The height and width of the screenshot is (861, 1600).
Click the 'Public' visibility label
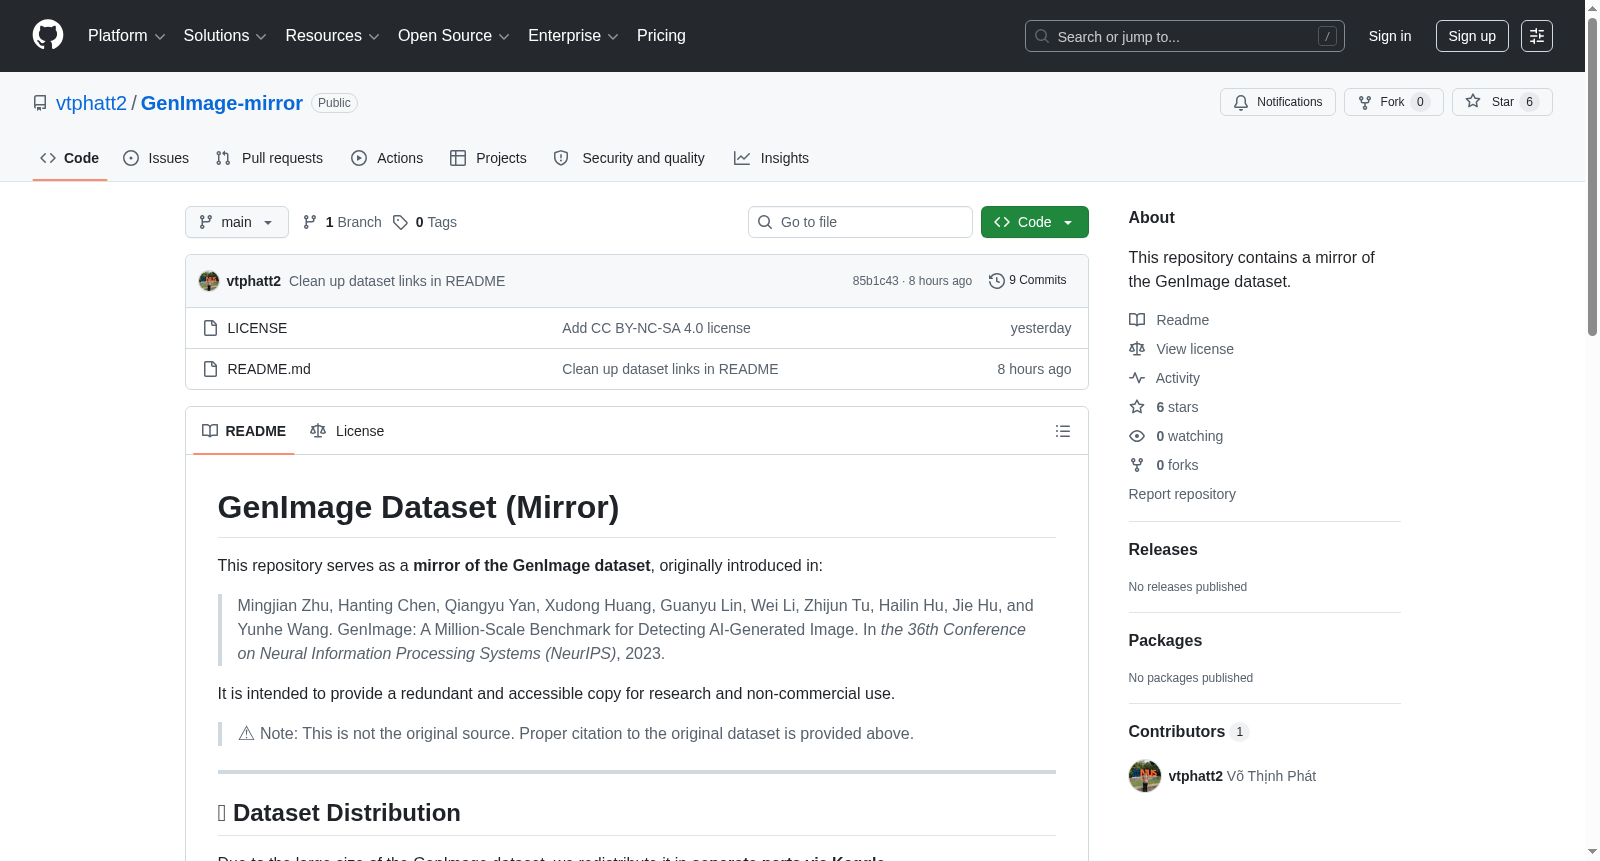click(334, 103)
